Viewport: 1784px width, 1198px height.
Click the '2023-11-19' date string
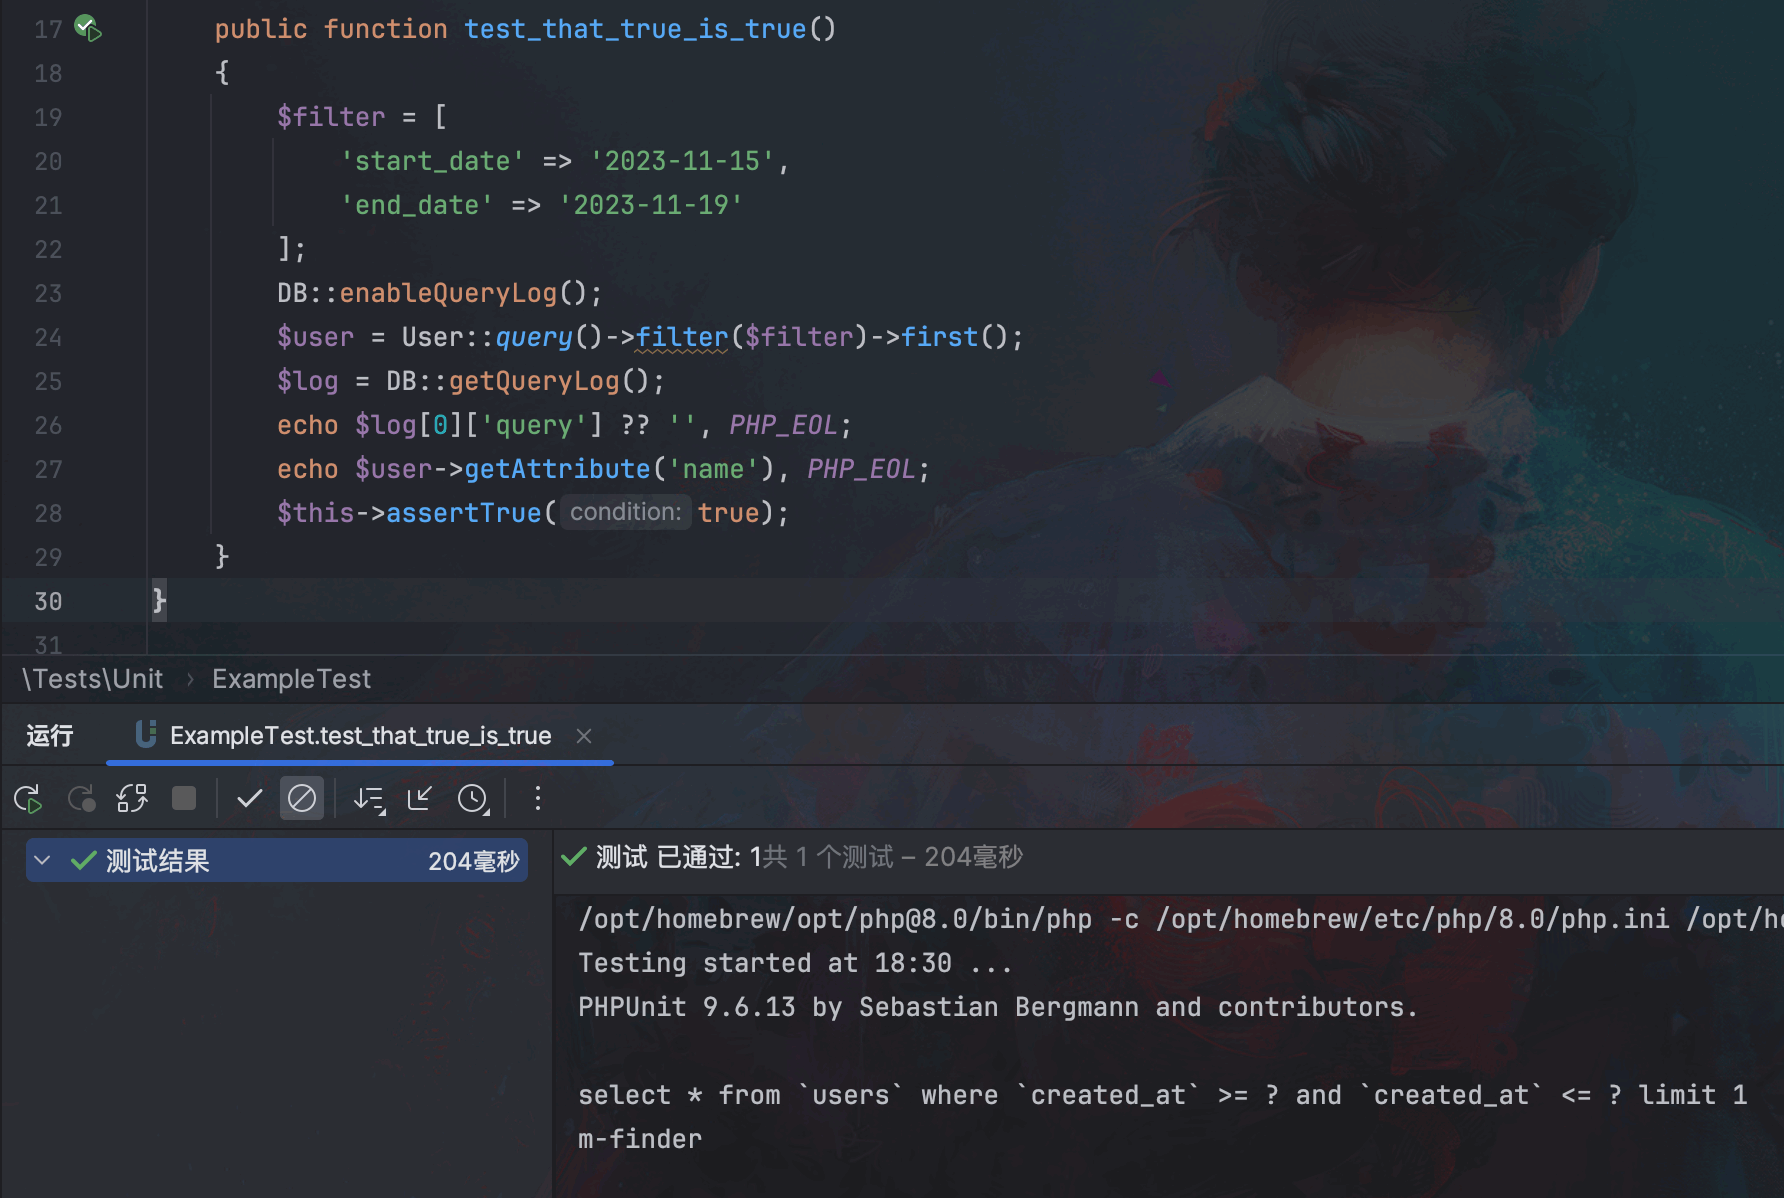(x=651, y=205)
